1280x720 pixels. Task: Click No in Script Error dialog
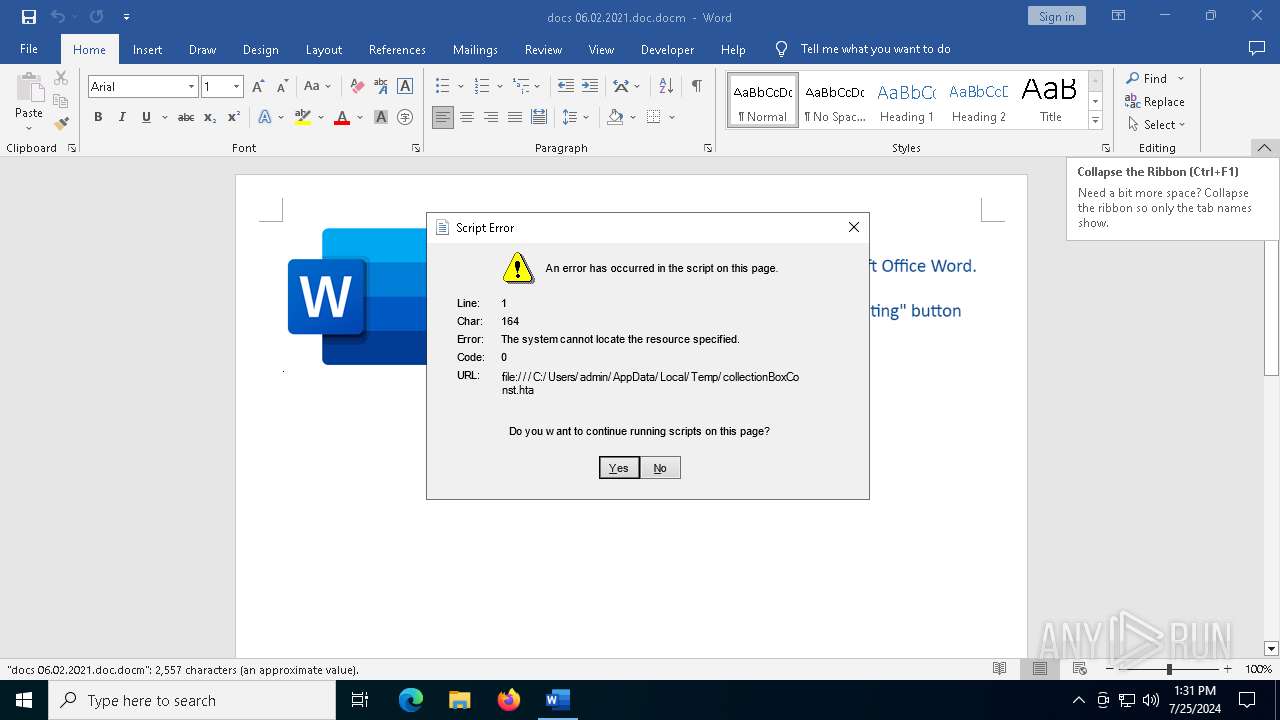(x=660, y=468)
